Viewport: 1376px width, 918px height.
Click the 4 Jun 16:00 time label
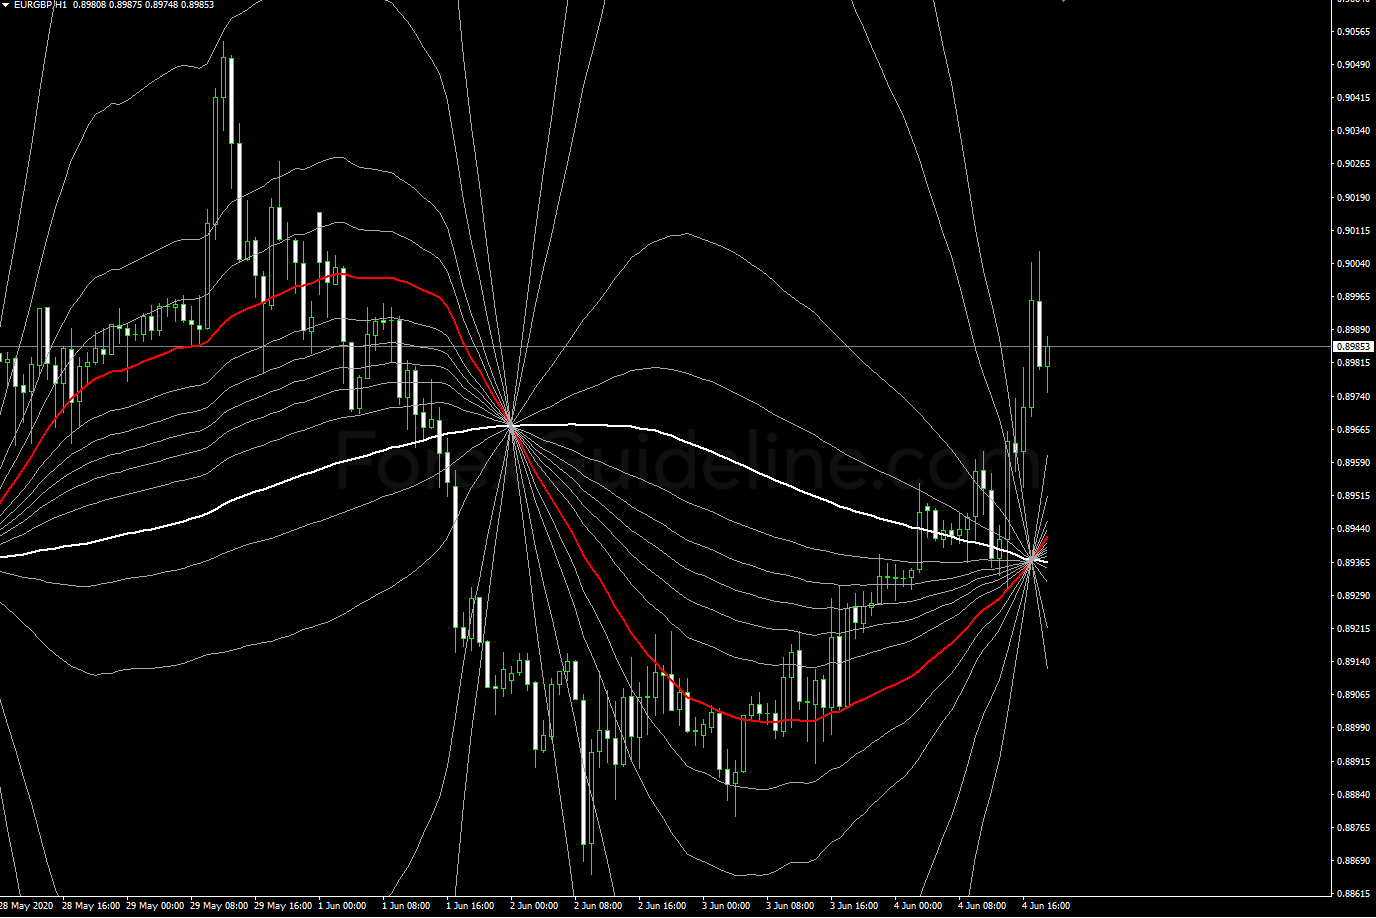[1046, 906]
